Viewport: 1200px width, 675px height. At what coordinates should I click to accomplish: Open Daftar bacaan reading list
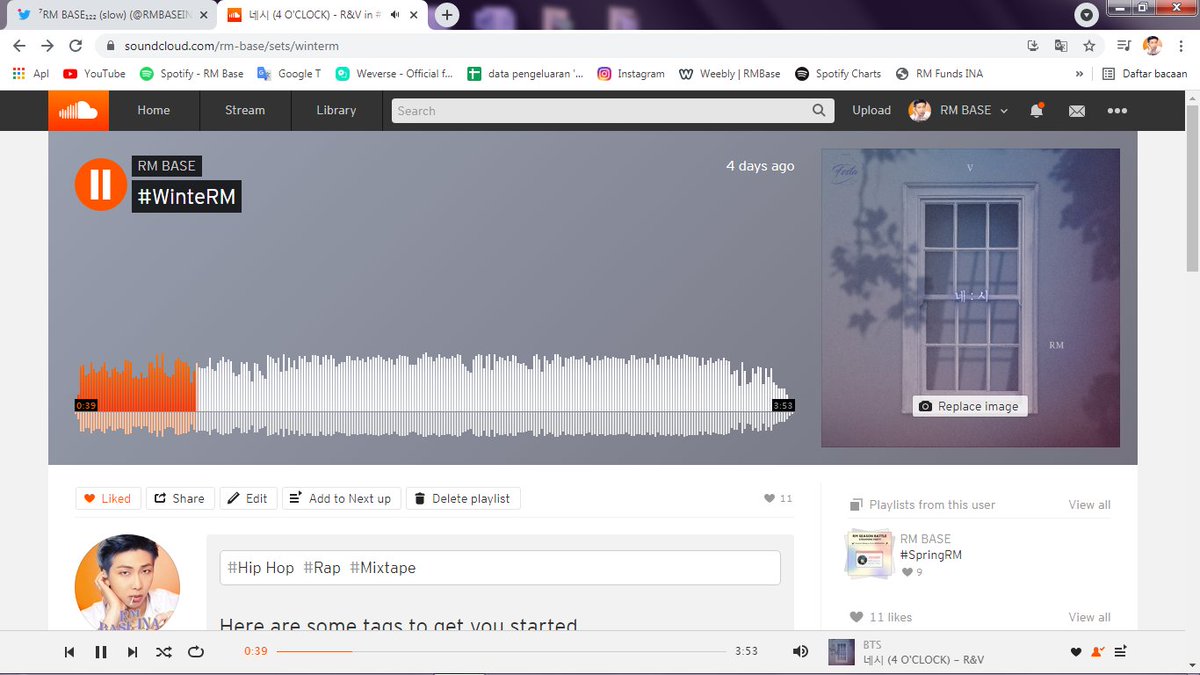(x=1146, y=74)
